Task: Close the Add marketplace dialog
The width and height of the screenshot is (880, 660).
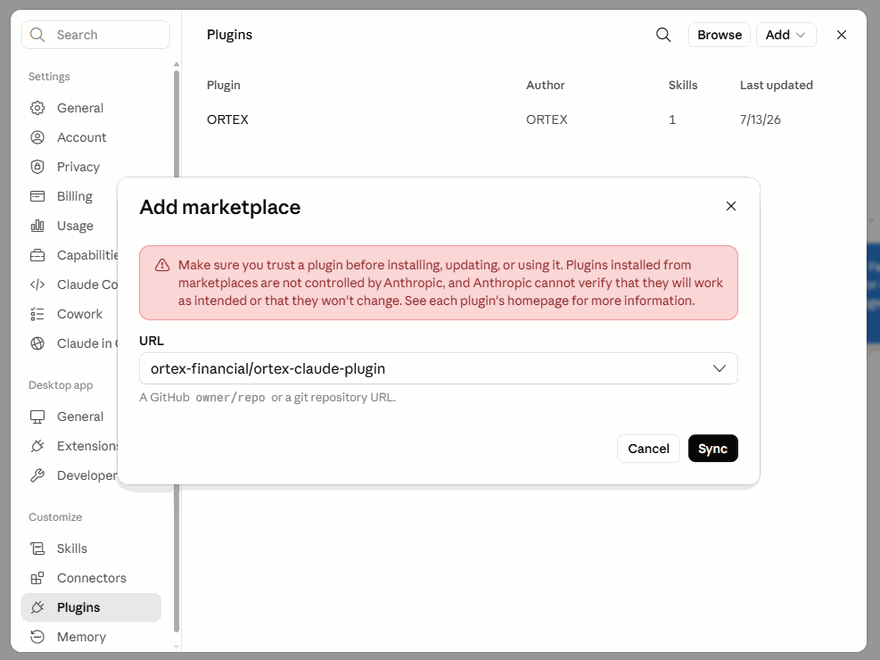Action: (731, 206)
